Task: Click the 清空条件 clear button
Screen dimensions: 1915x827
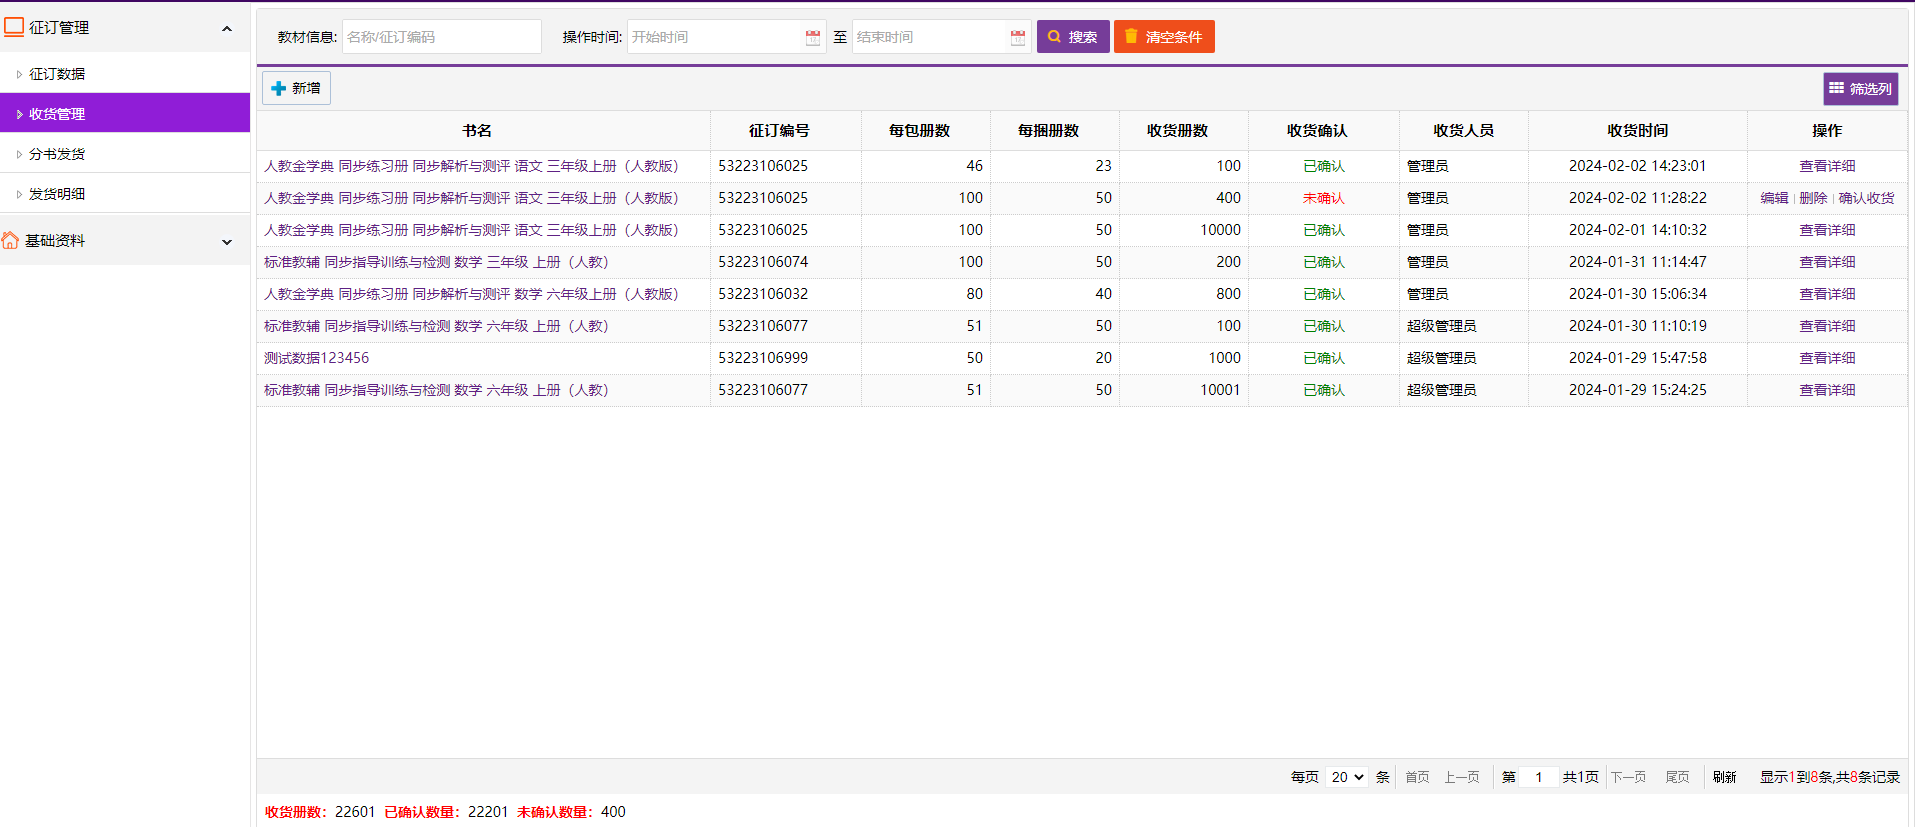Action: [1164, 36]
